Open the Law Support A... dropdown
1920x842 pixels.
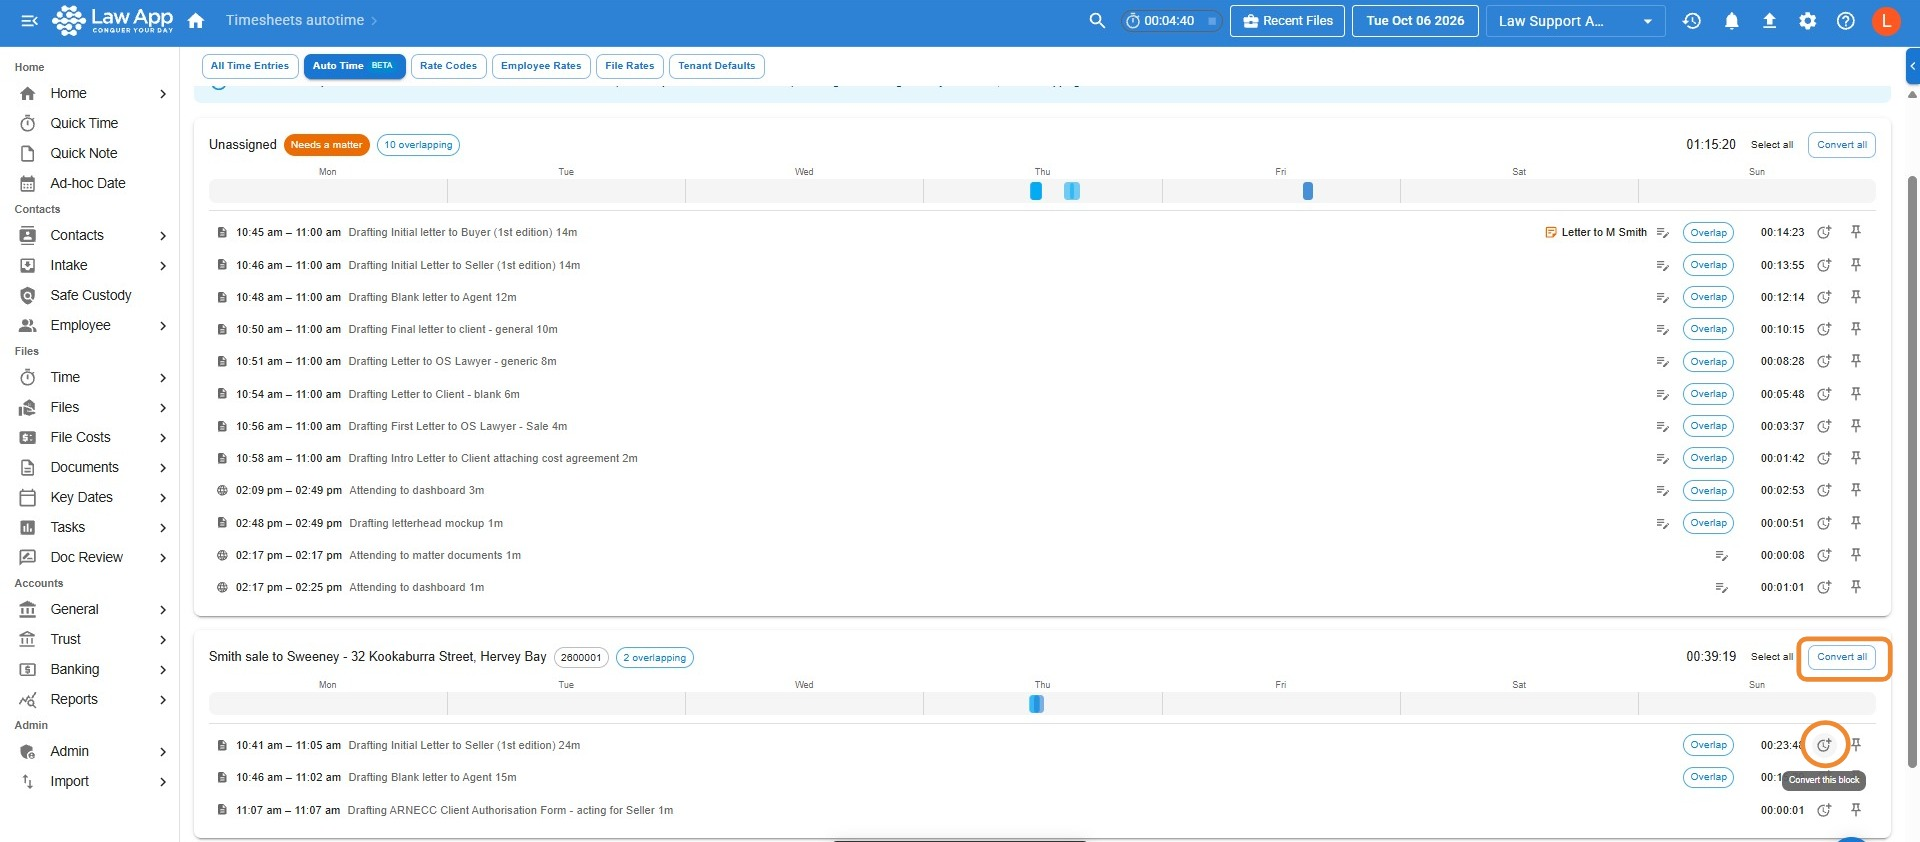pos(1575,21)
